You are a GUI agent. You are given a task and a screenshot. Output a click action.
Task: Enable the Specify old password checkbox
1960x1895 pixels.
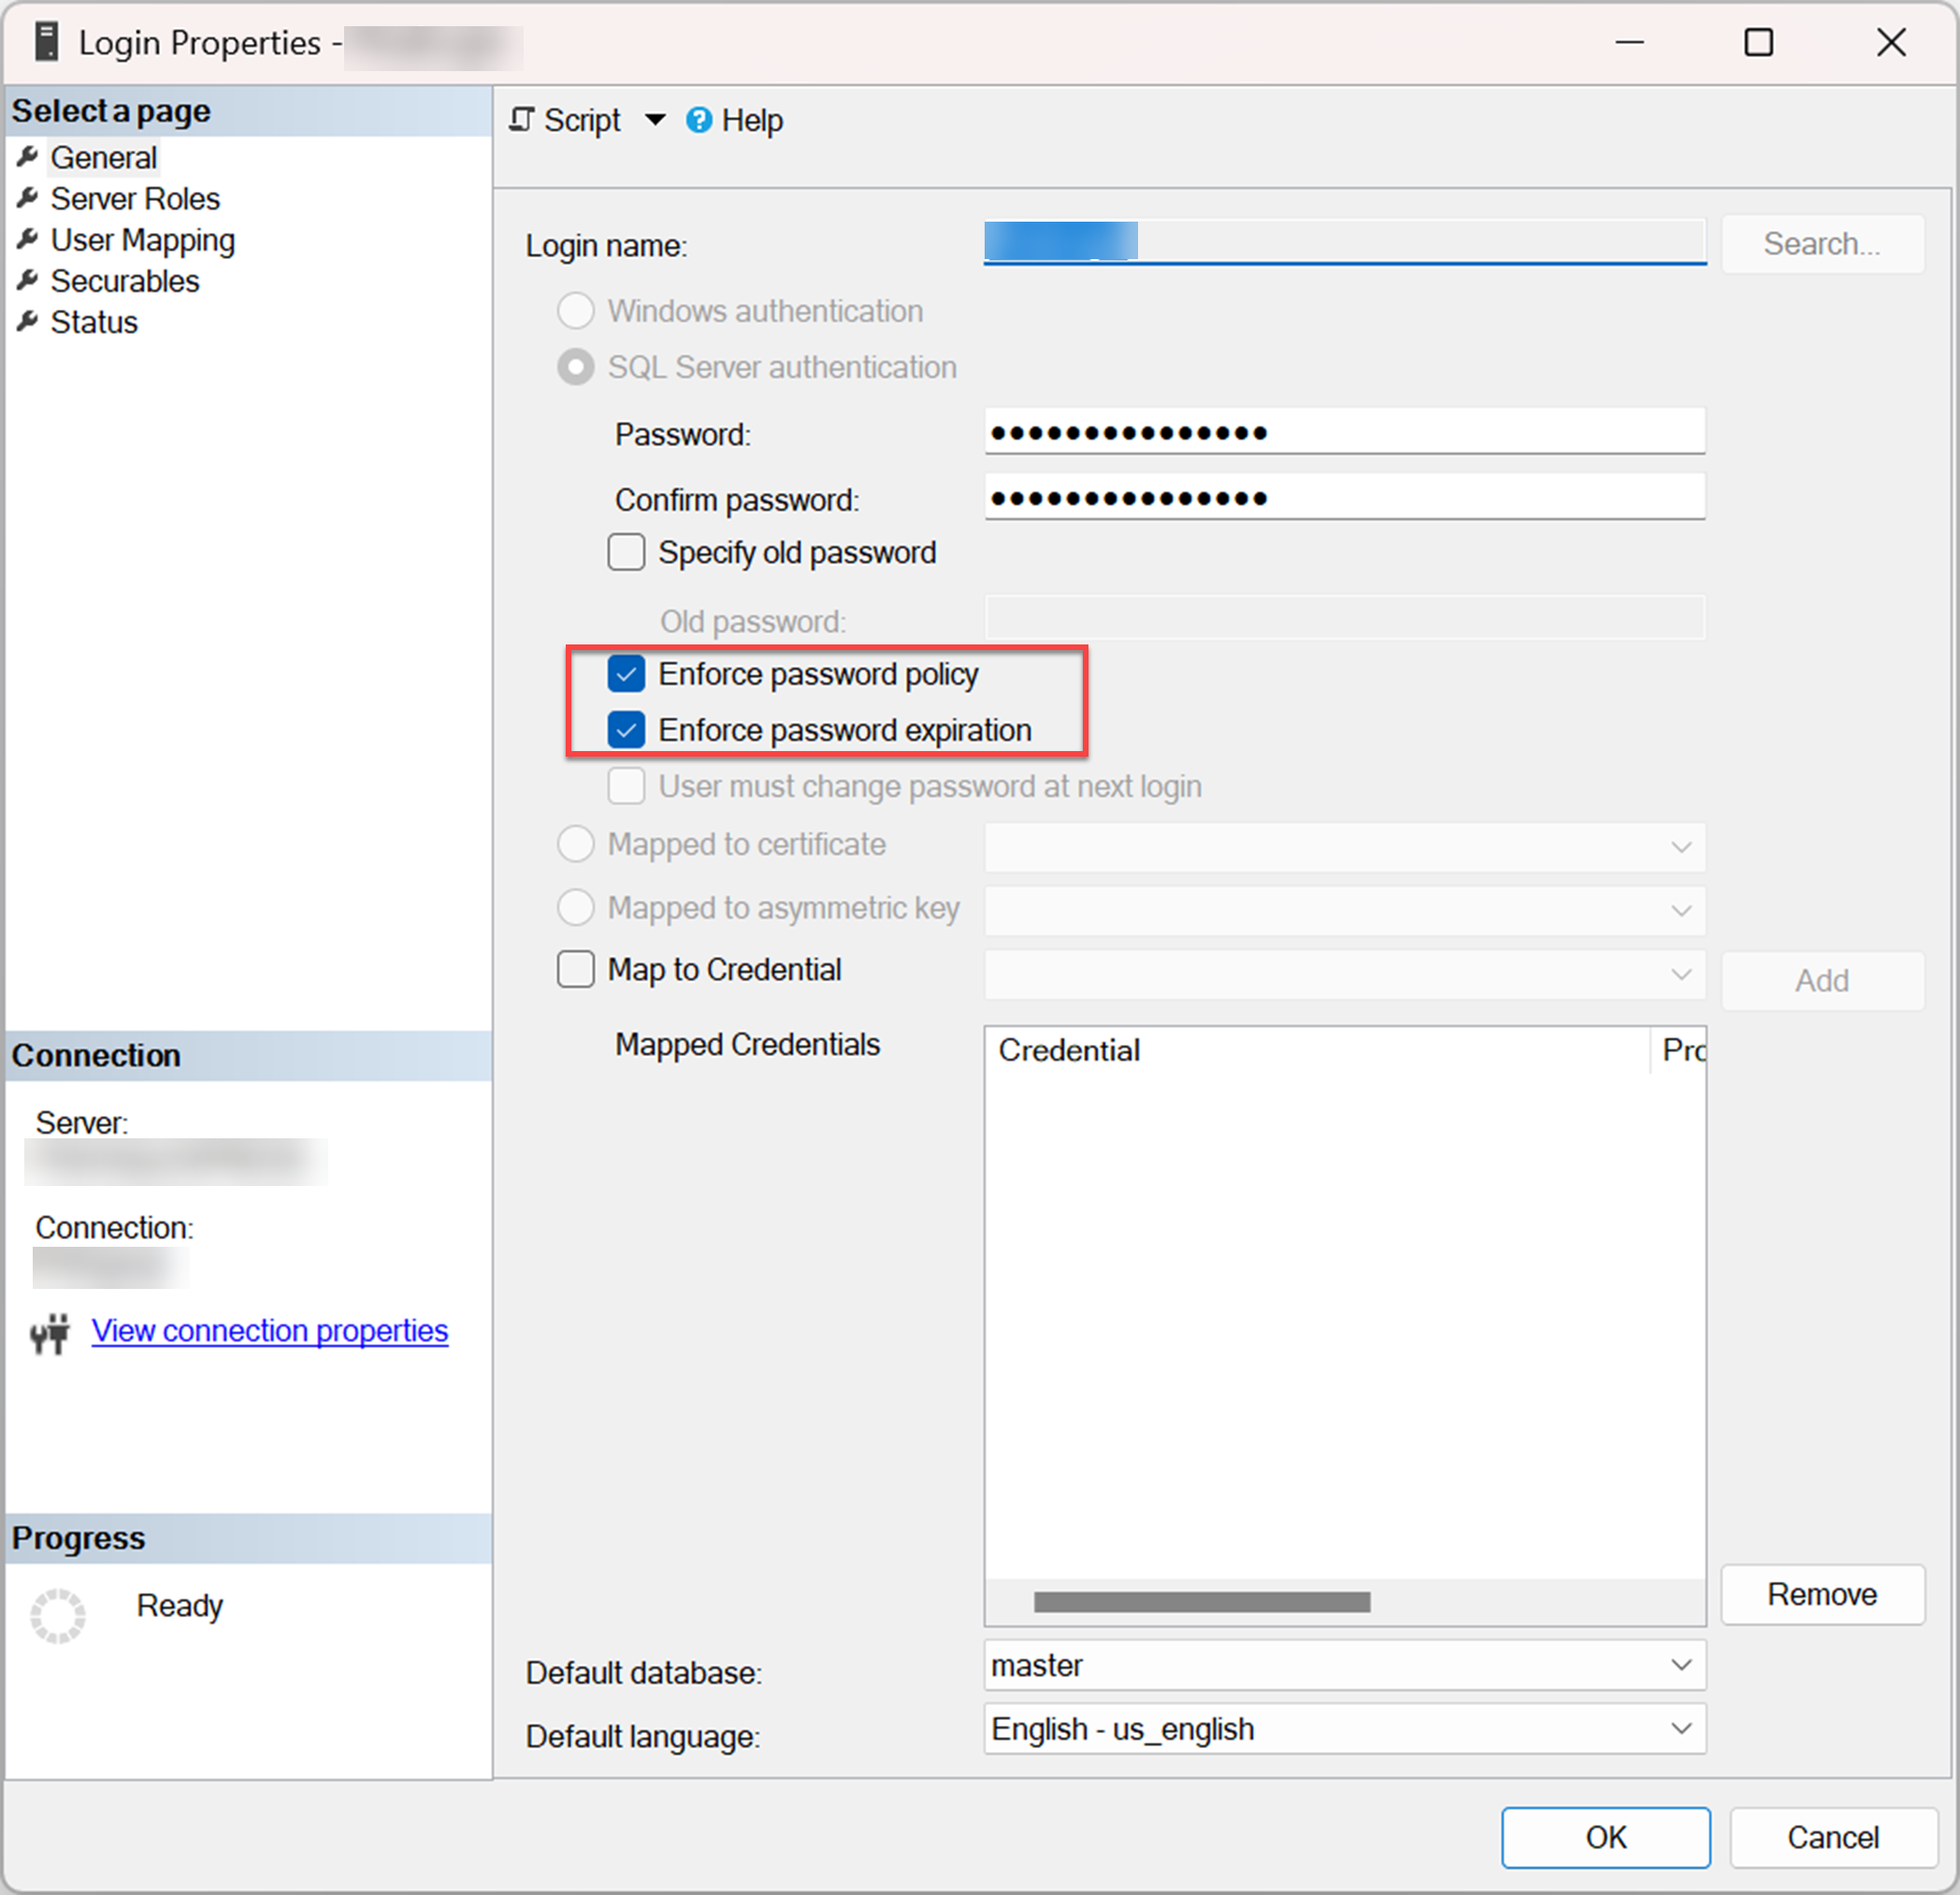tap(626, 551)
